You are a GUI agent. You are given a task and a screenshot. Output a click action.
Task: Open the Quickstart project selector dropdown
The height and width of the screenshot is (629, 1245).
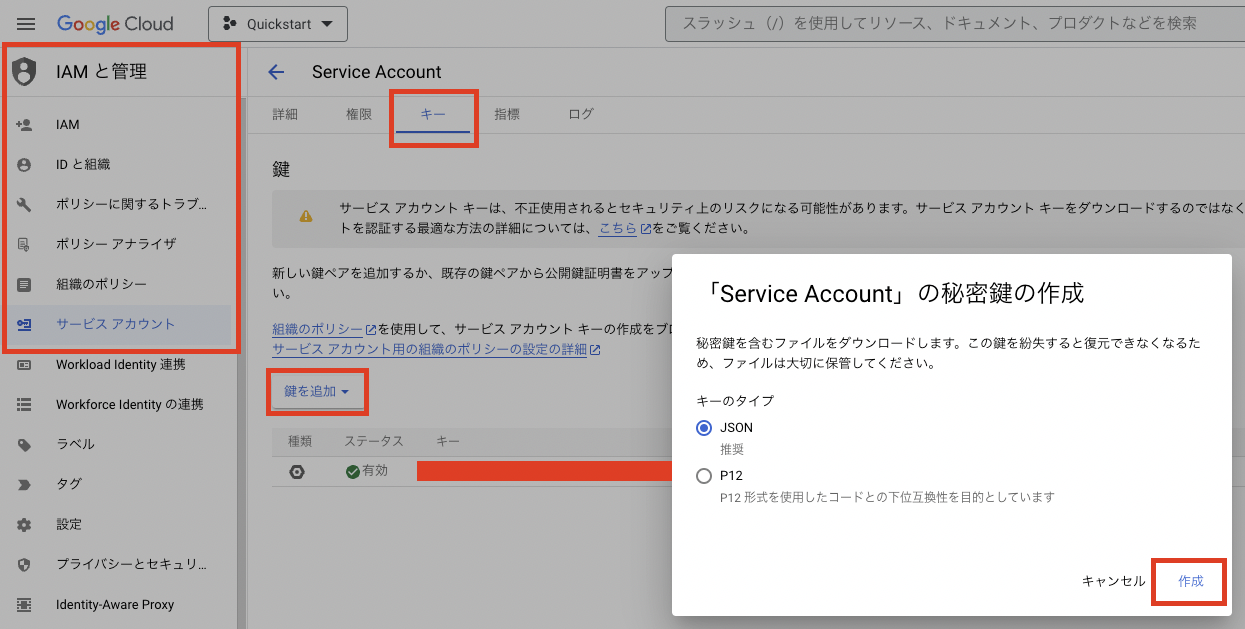278,24
